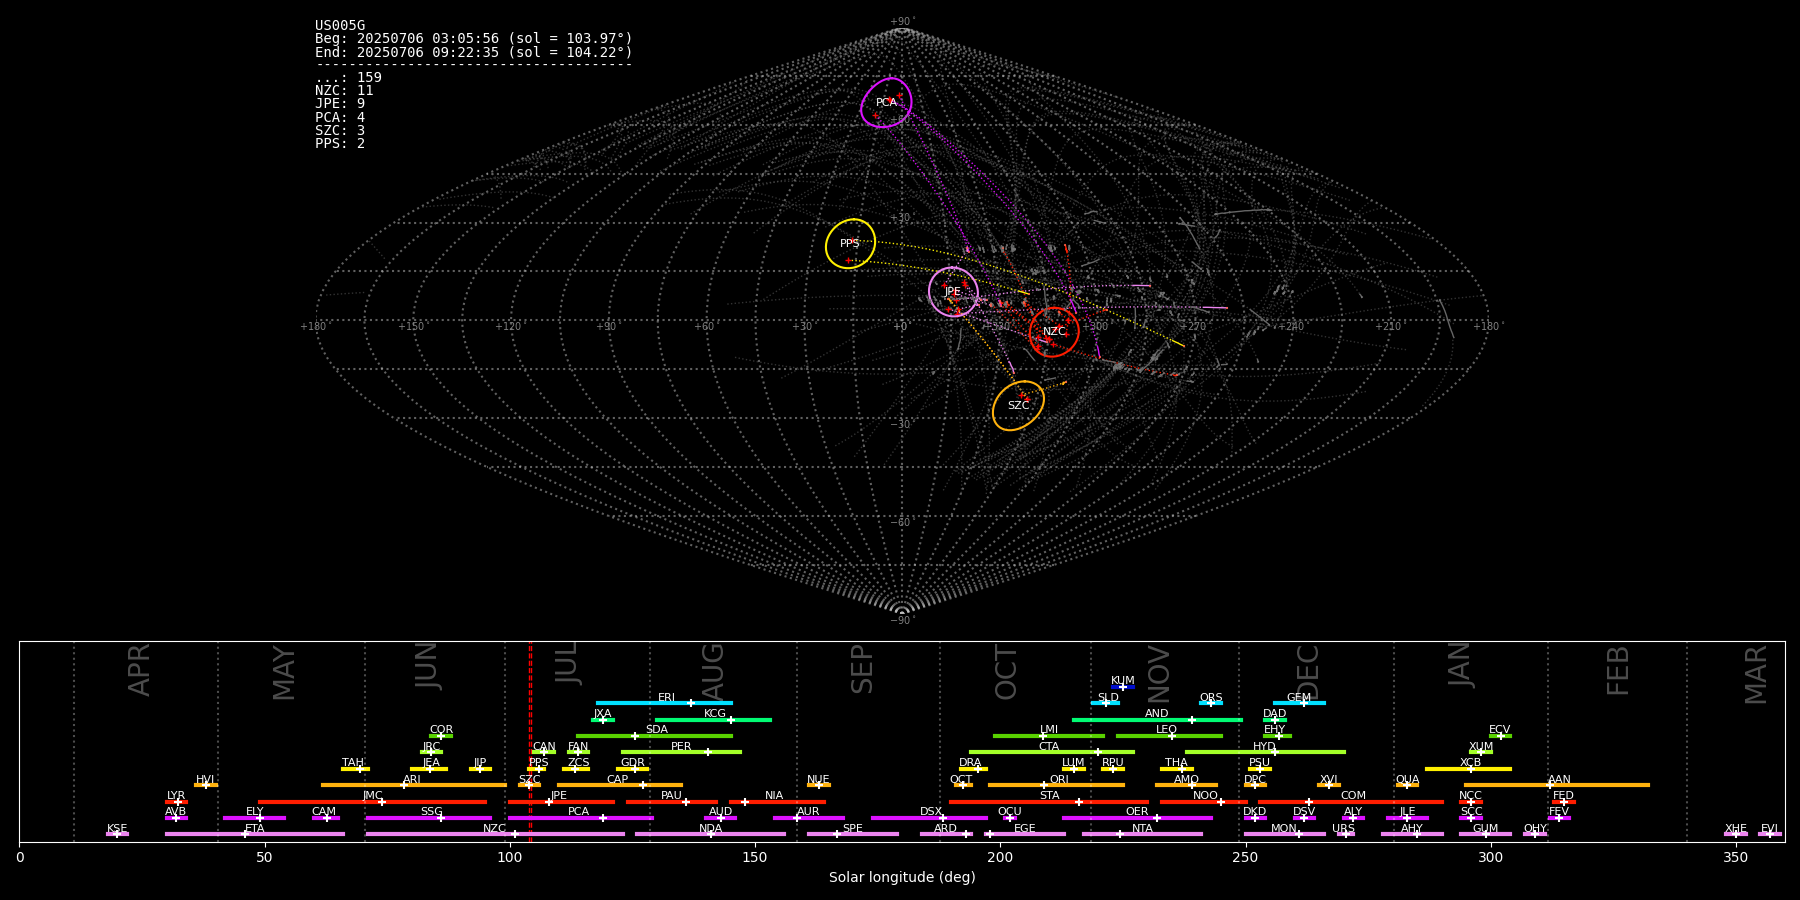The width and height of the screenshot is (1800, 900).
Task: Click the NTA shower bar in timeline
Action: pyautogui.click(x=1142, y=834)
